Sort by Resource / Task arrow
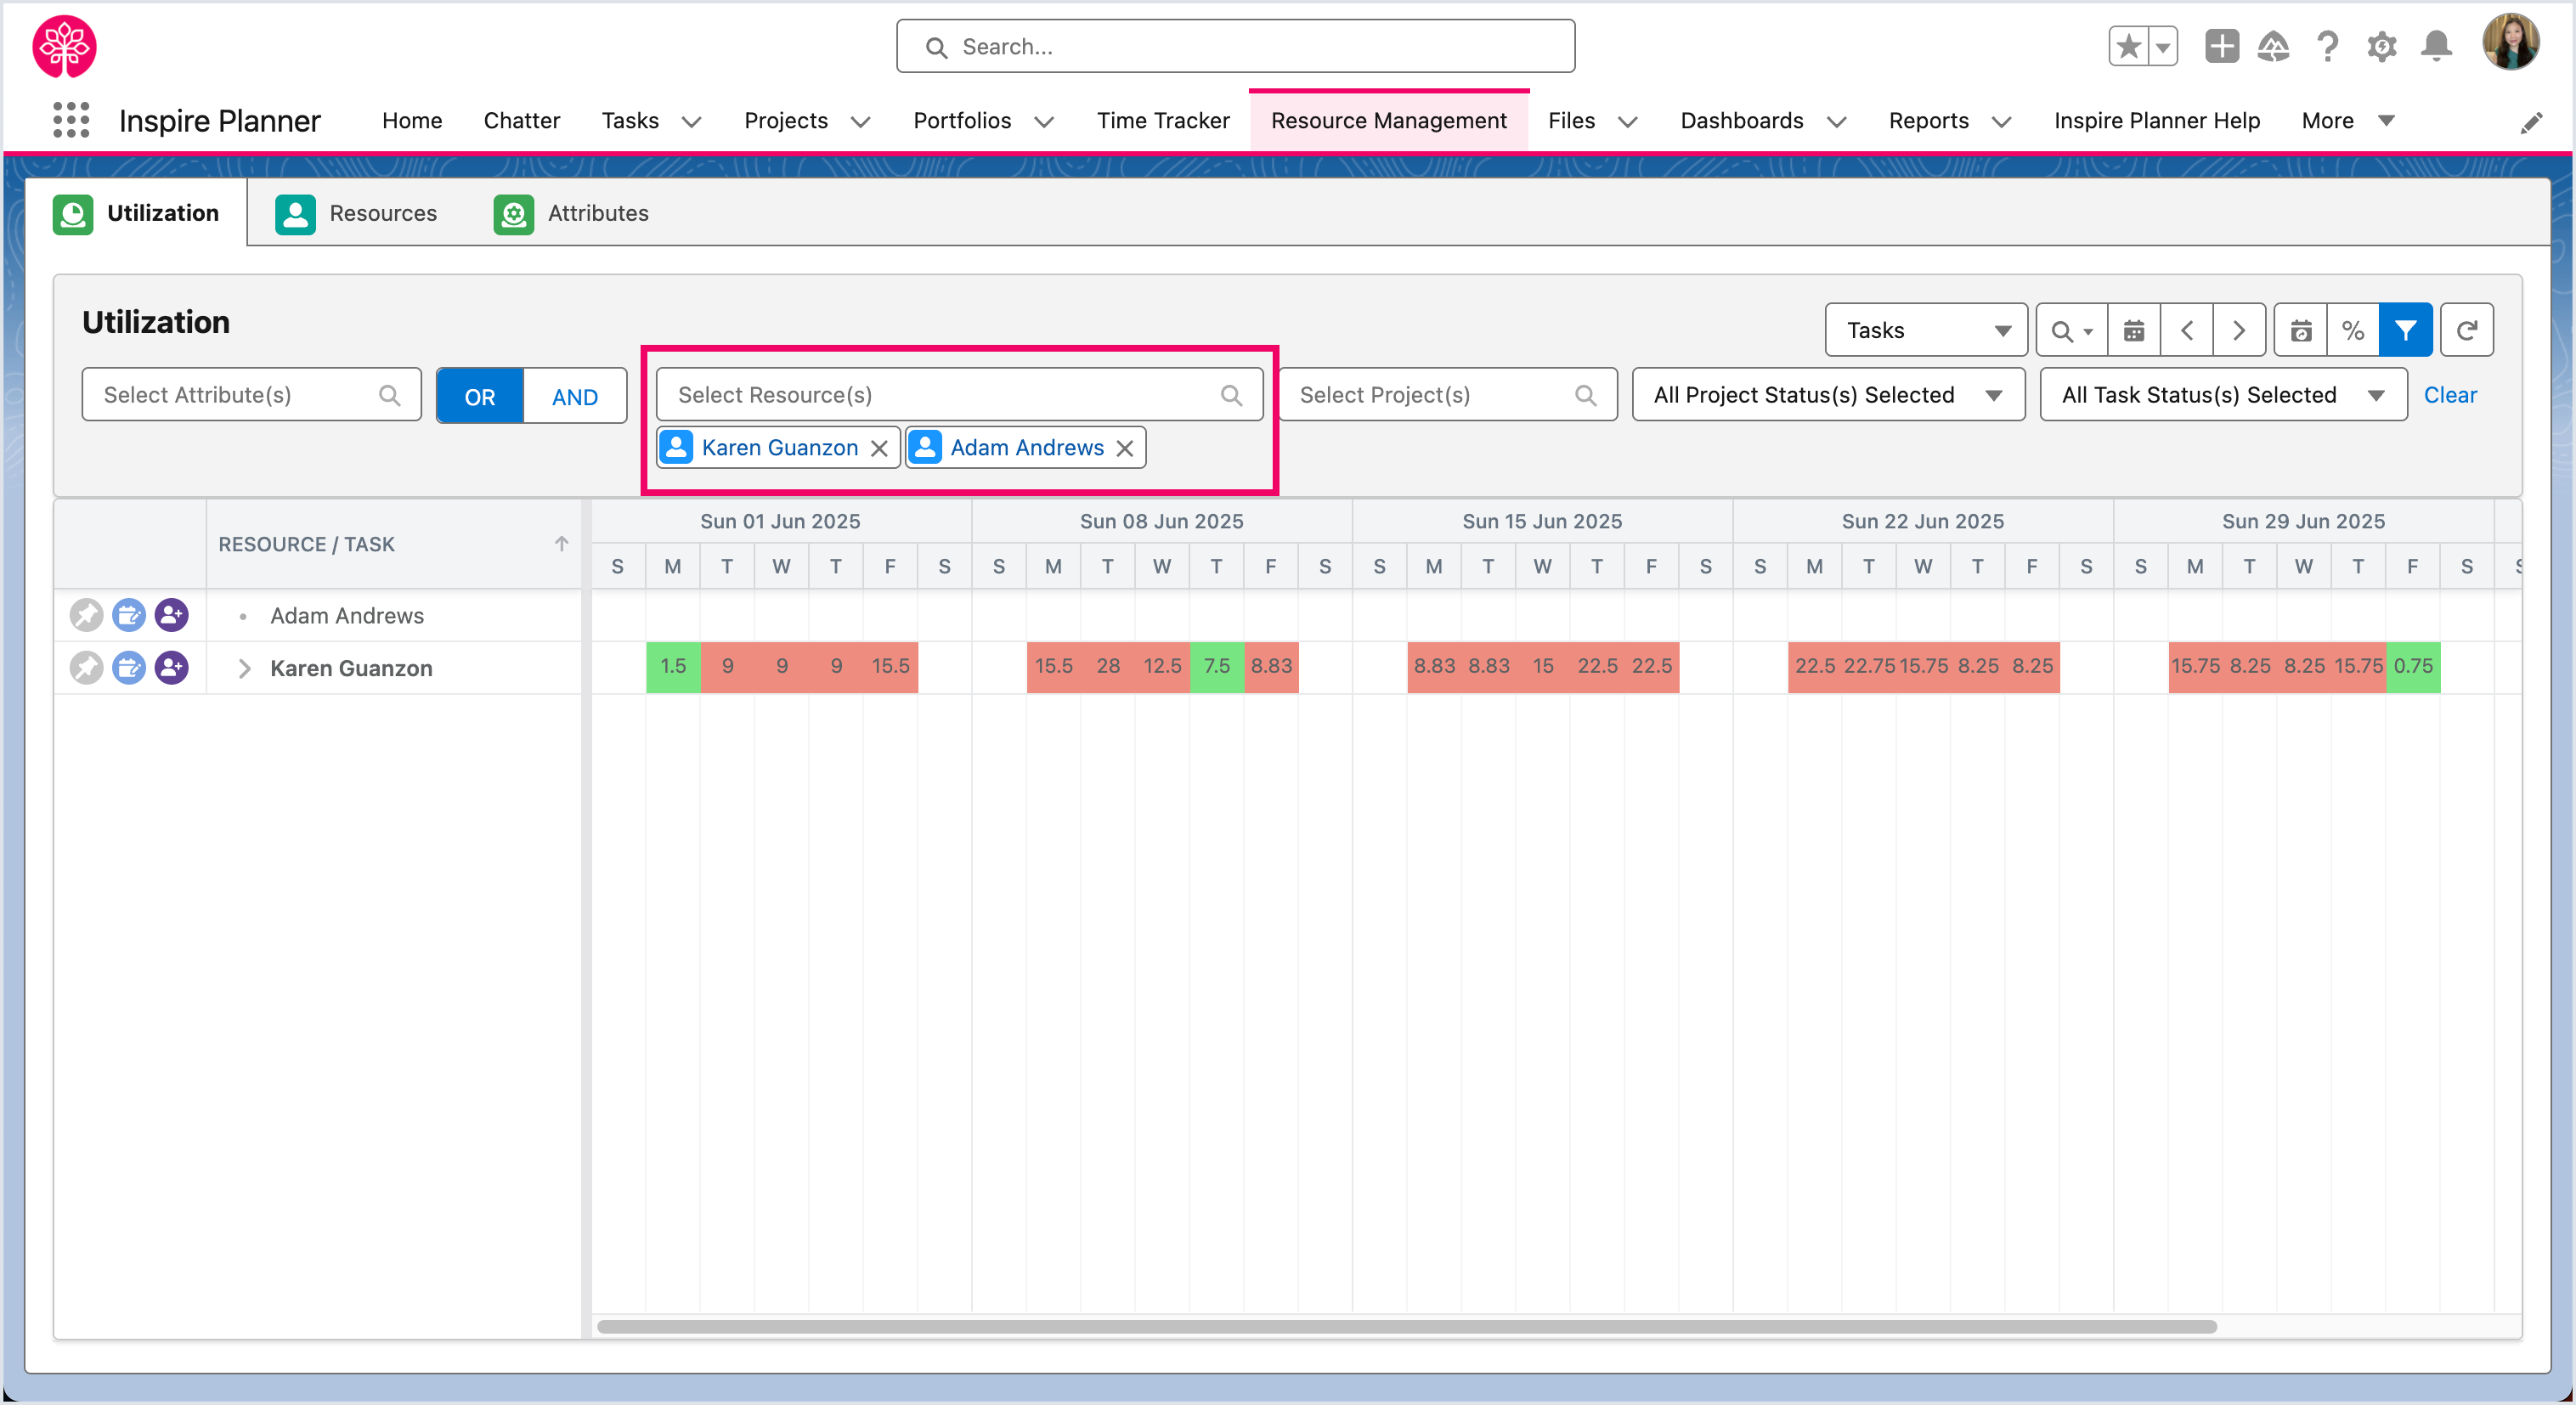 point(561,543)
